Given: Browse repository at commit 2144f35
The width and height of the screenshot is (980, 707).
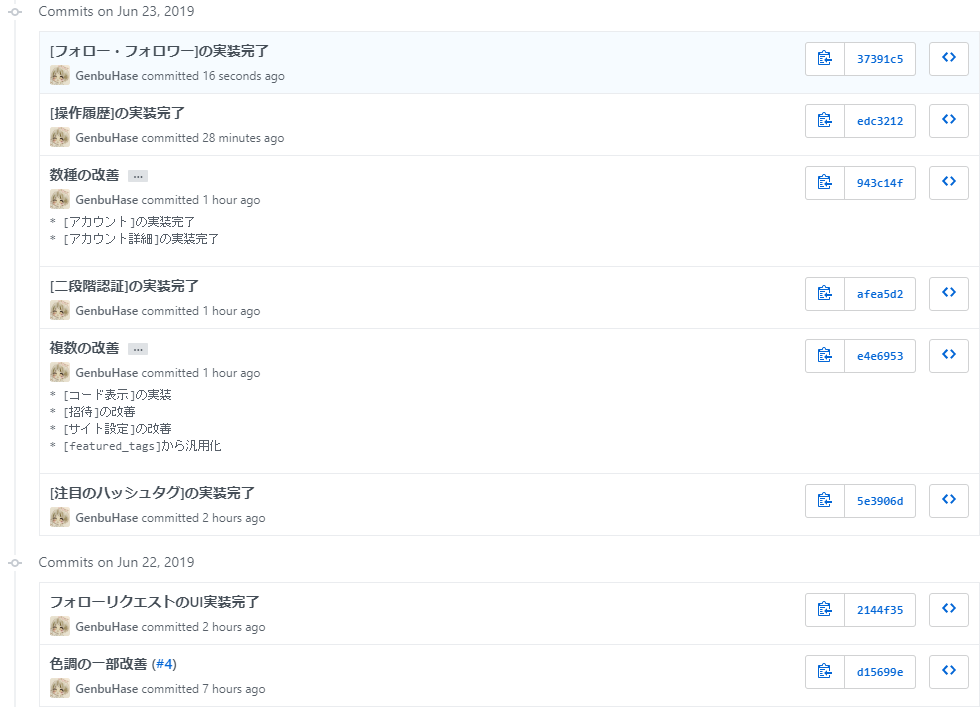Looking at the screenshot, I should (949, 609).
